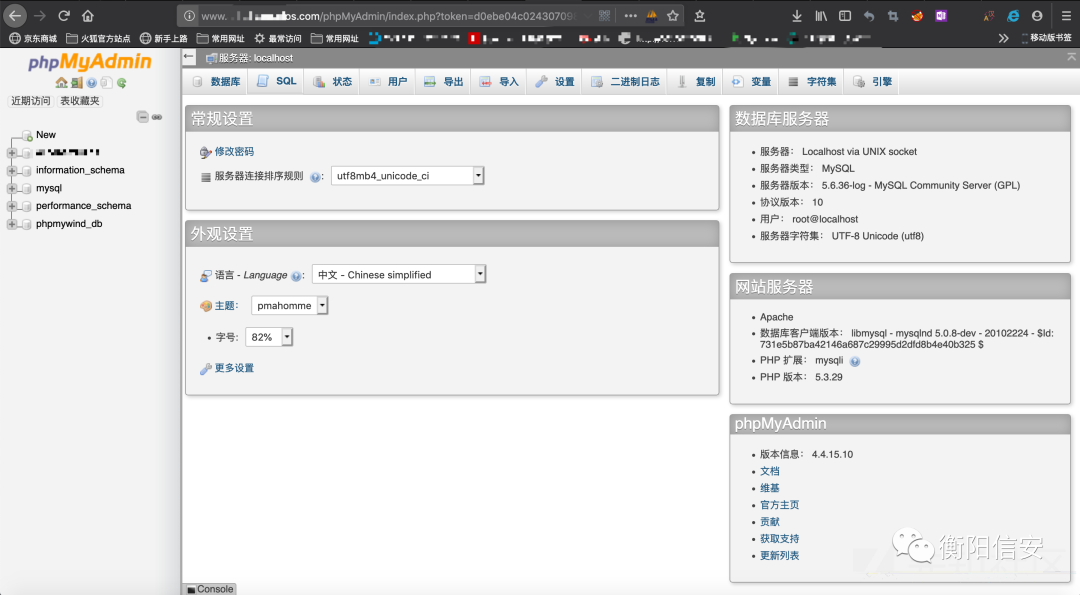Click the screenshot crop icon in browser toolbar

click(893, 16)
